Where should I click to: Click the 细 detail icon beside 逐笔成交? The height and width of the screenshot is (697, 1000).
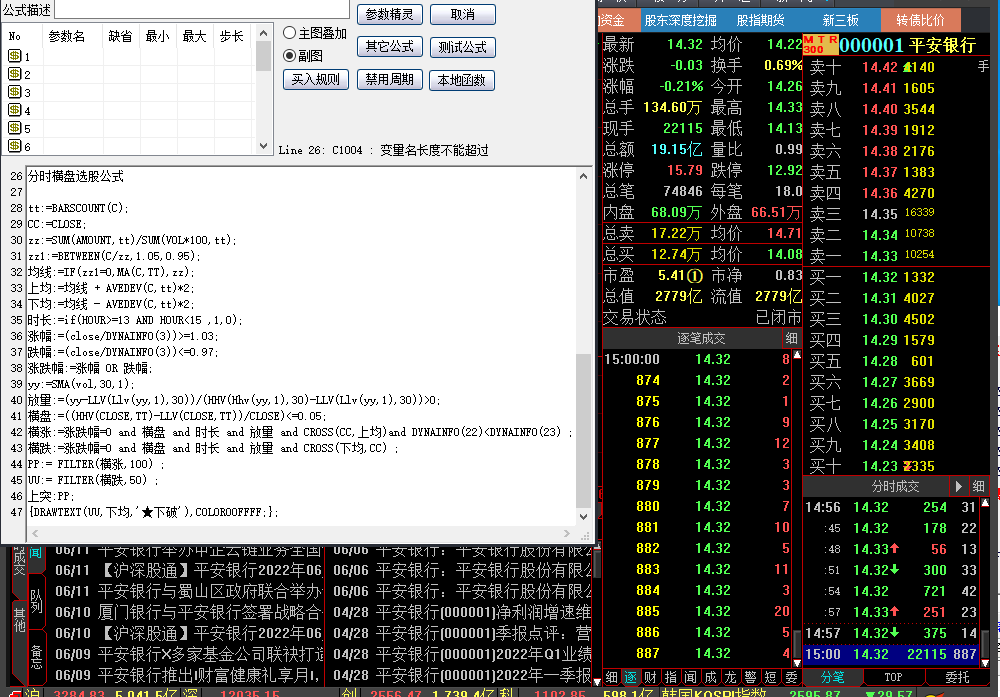[x=791, y=338]
